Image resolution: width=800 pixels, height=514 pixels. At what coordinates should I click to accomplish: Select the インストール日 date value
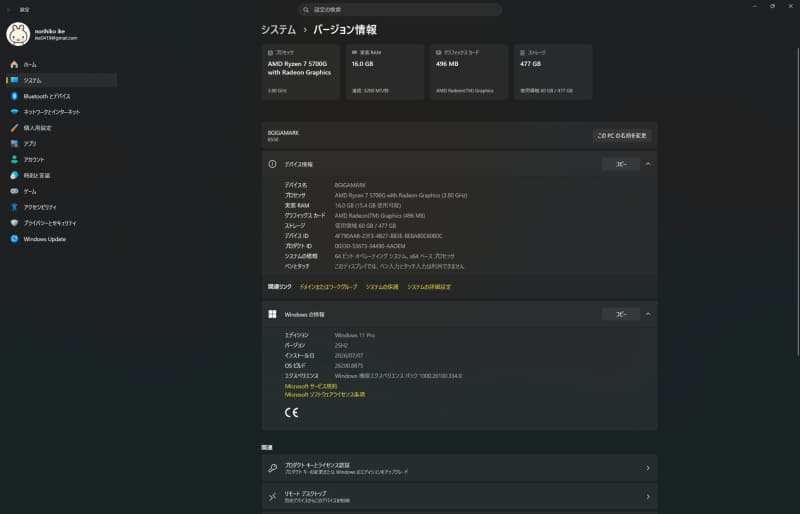point(349,356)
